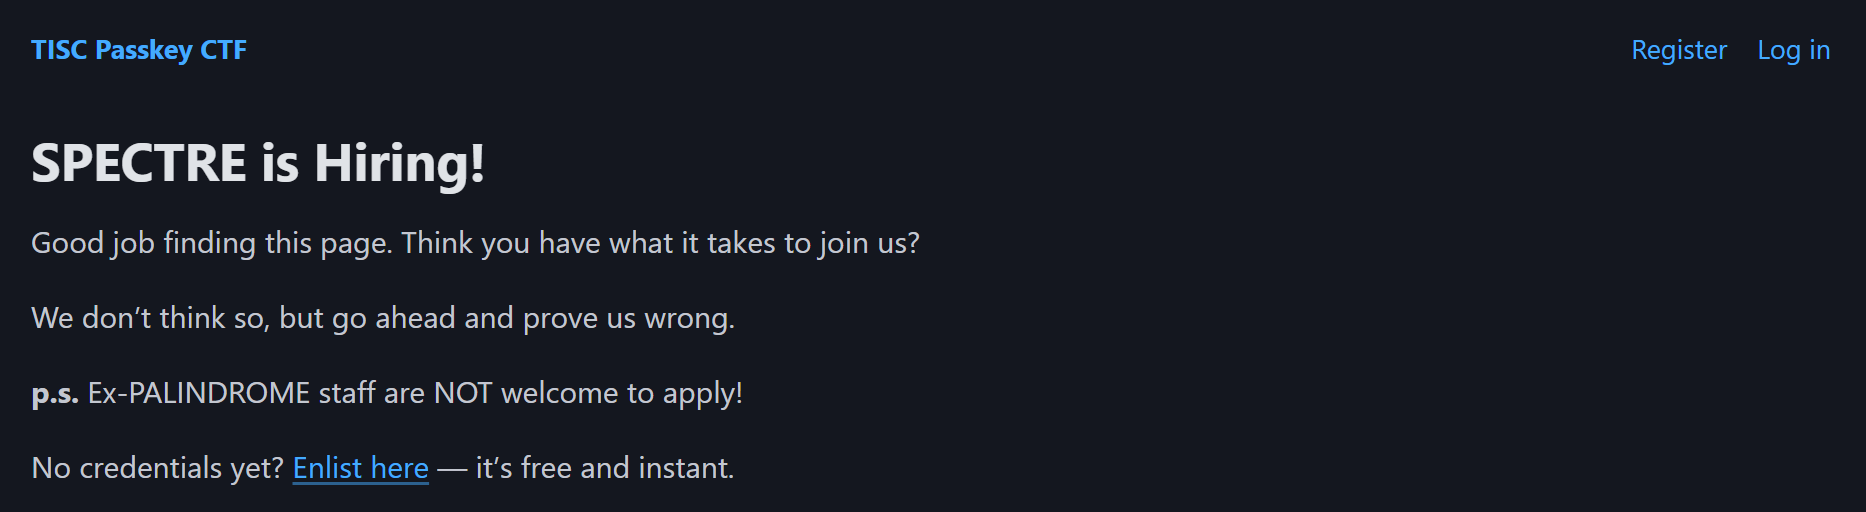1866x512 pixels.
Task: Click the "welcome to apply!" text
Action: [621, 393]
